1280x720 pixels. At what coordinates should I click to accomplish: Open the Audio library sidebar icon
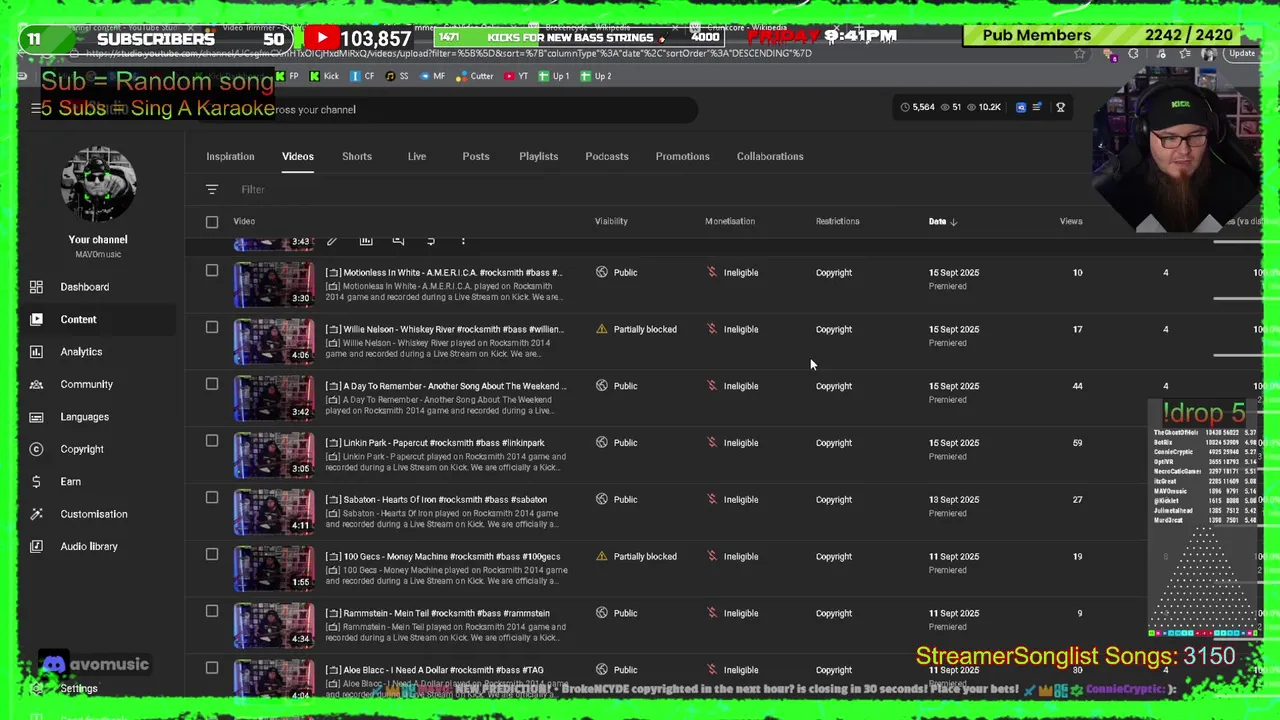pyautogui.click(x=36, y=546)
